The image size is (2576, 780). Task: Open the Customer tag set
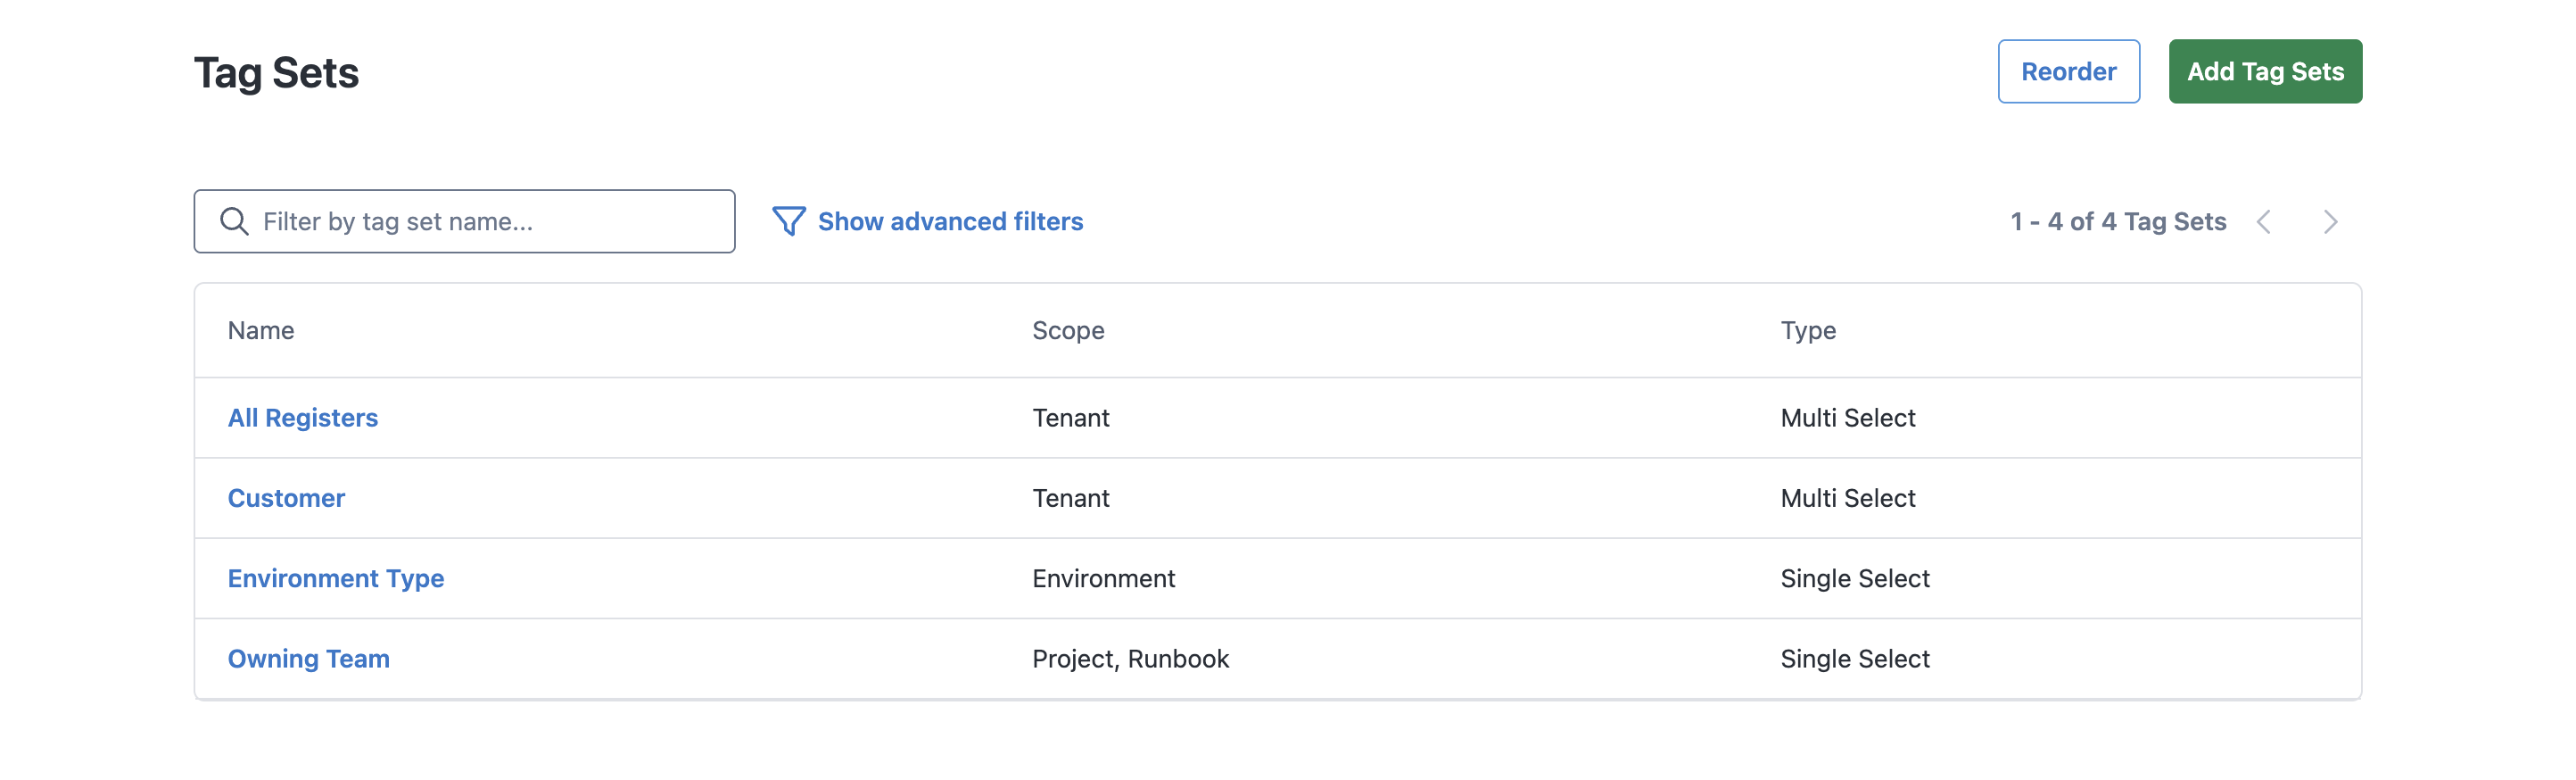tap(286, 498)
